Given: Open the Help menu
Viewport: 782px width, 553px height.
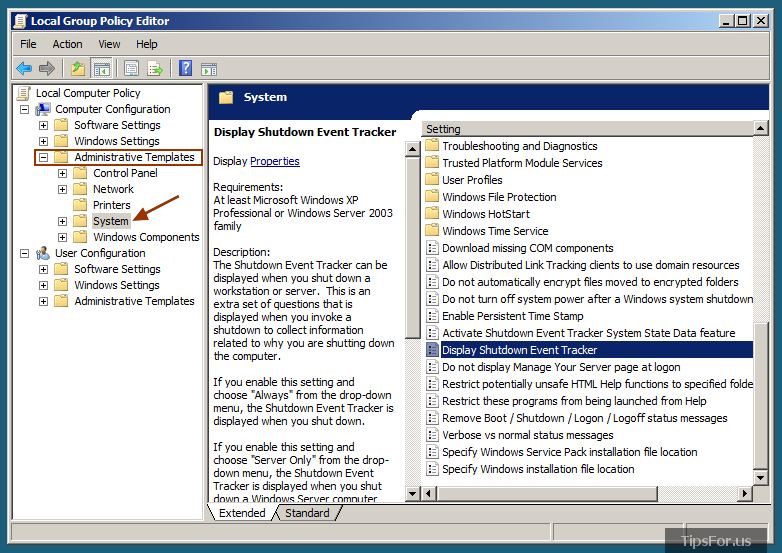Looking at the screenshot, I should 147,44.
